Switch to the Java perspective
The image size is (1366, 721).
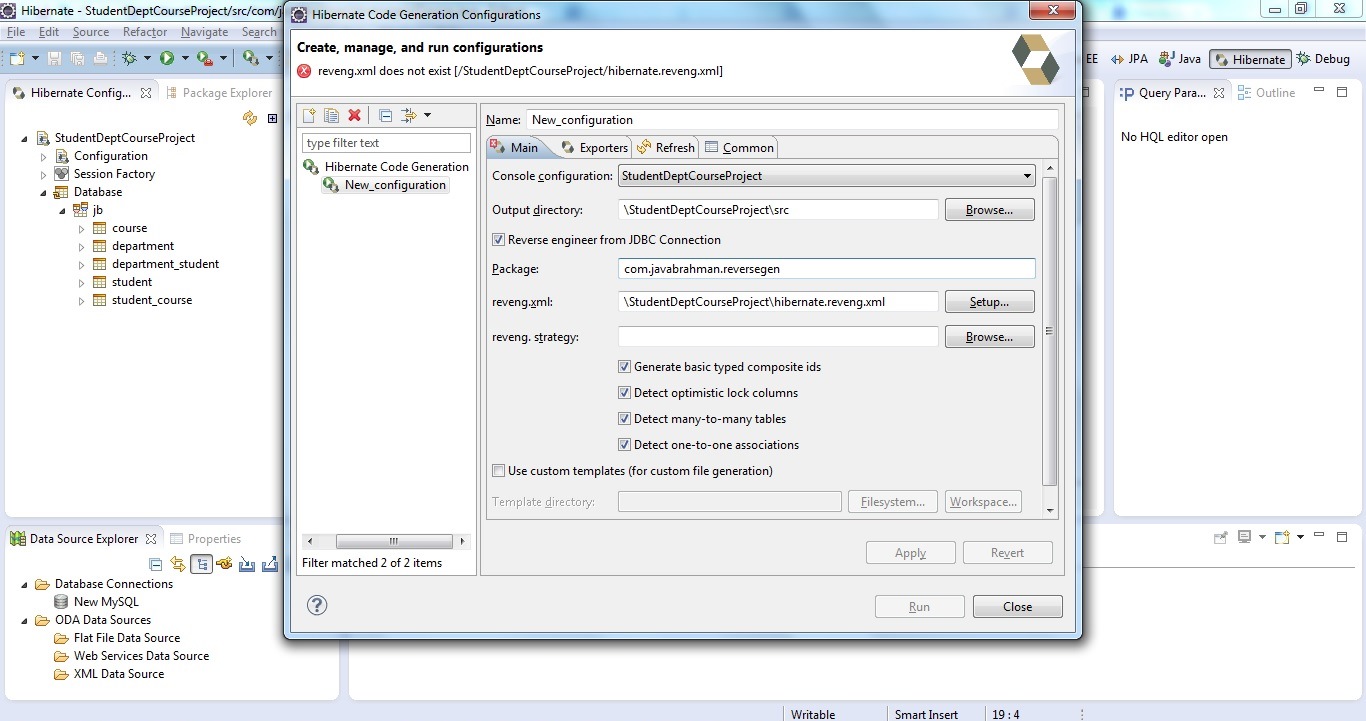pos(1181,59)
